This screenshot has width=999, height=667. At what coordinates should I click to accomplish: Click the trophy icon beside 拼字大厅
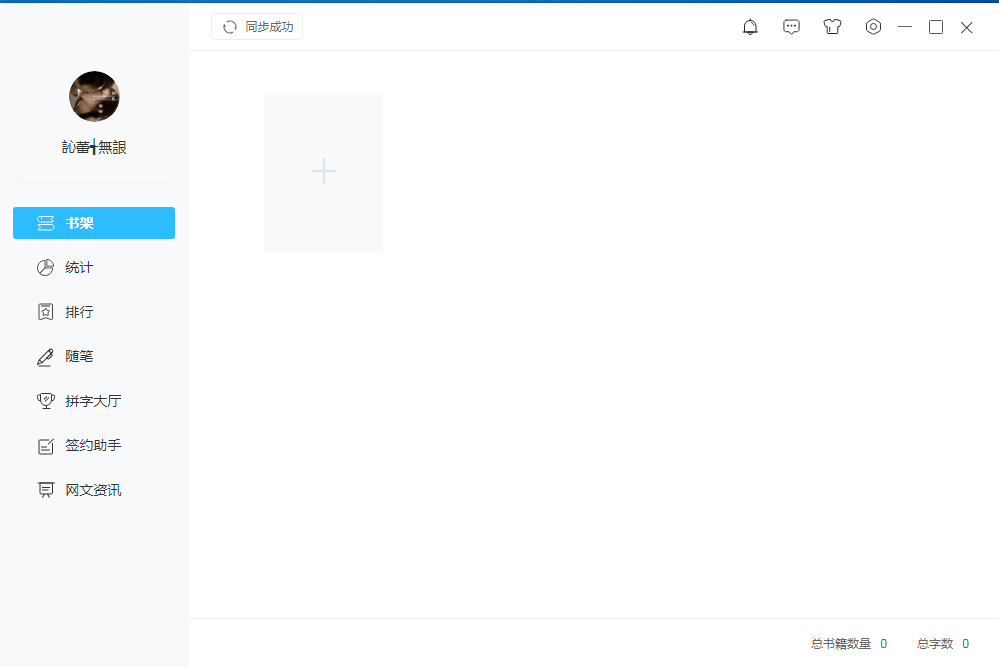pos(45,401)
